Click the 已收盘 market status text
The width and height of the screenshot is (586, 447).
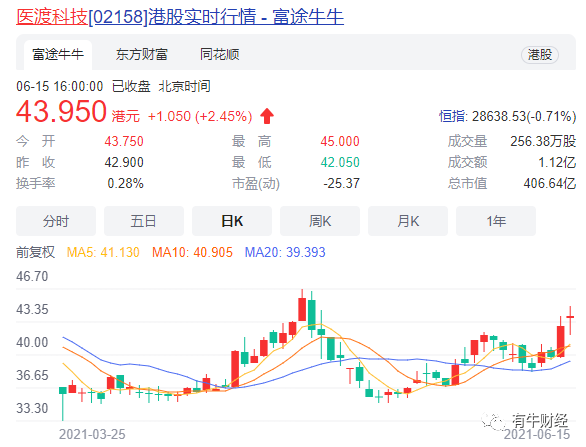pyautogui.click(x=131, y=86)
